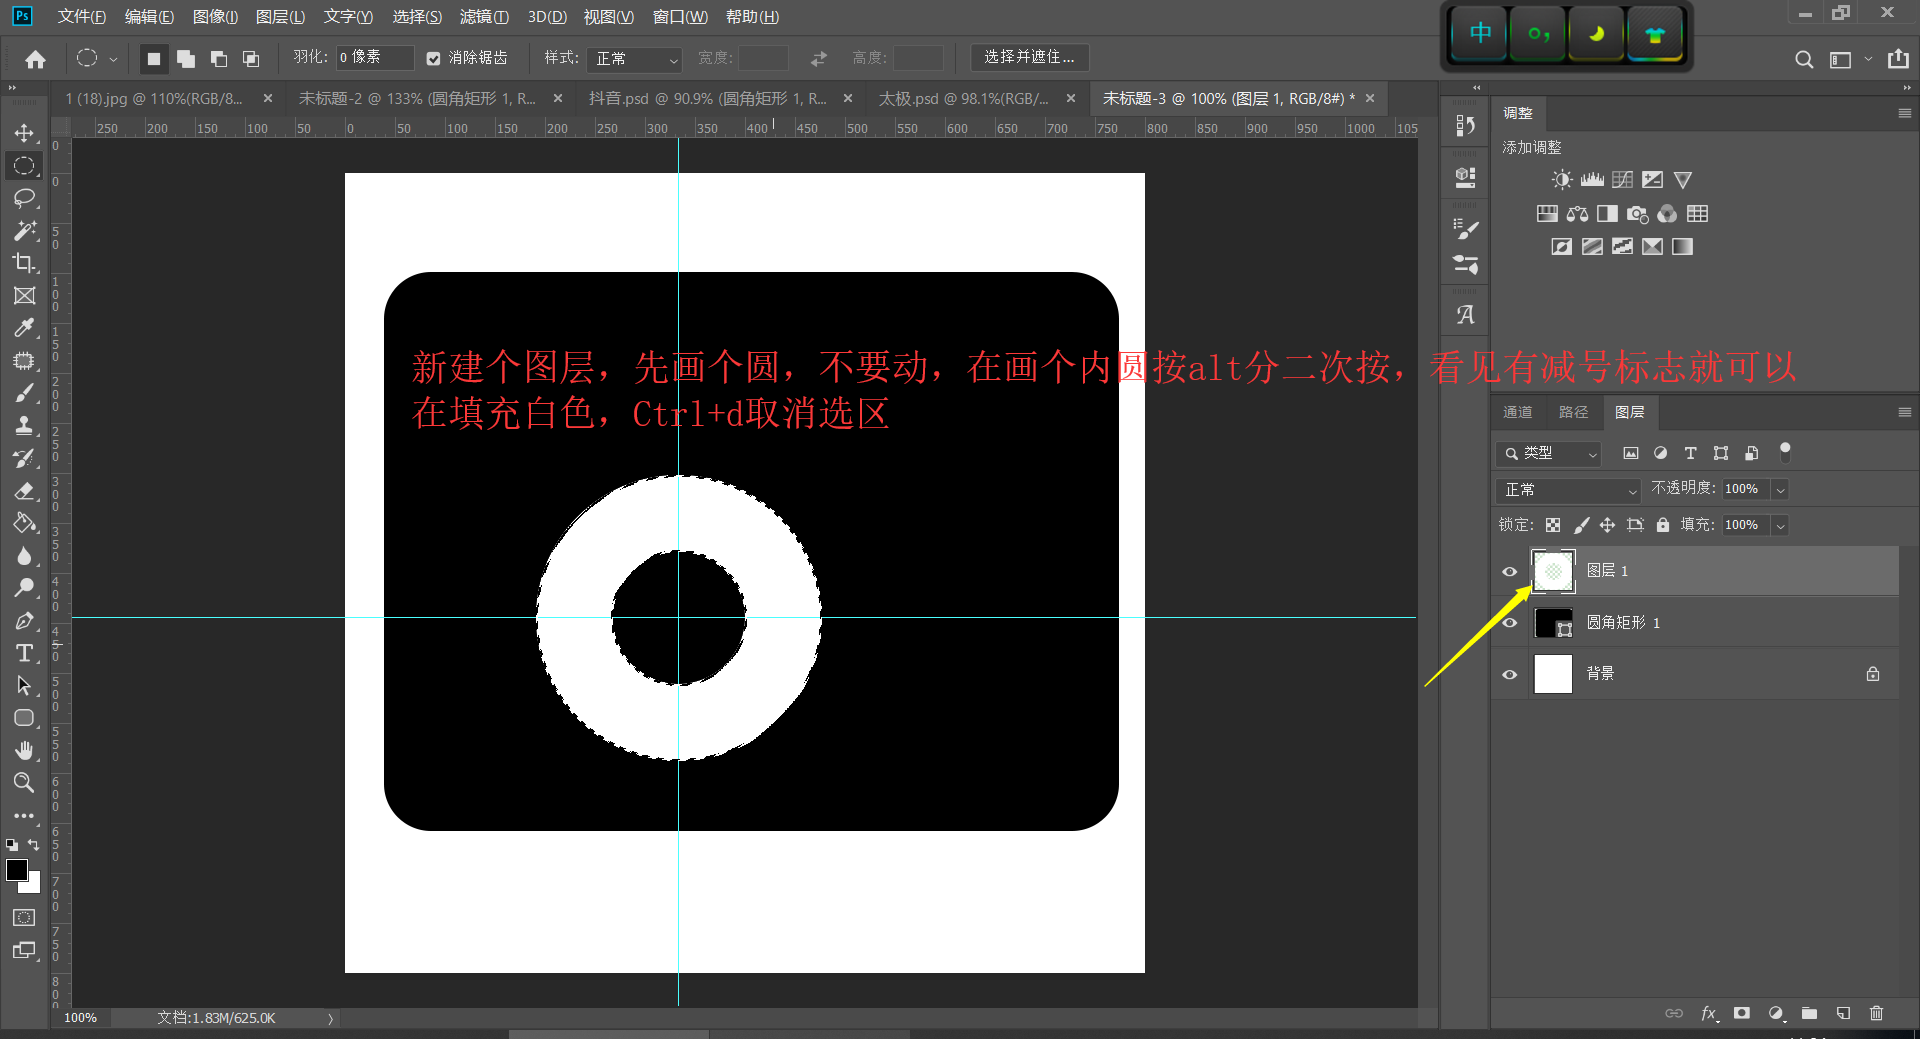Open layer blend mode dropdown
This screenshot has height=1039, width=1920.
click(x=1569, y=490)
